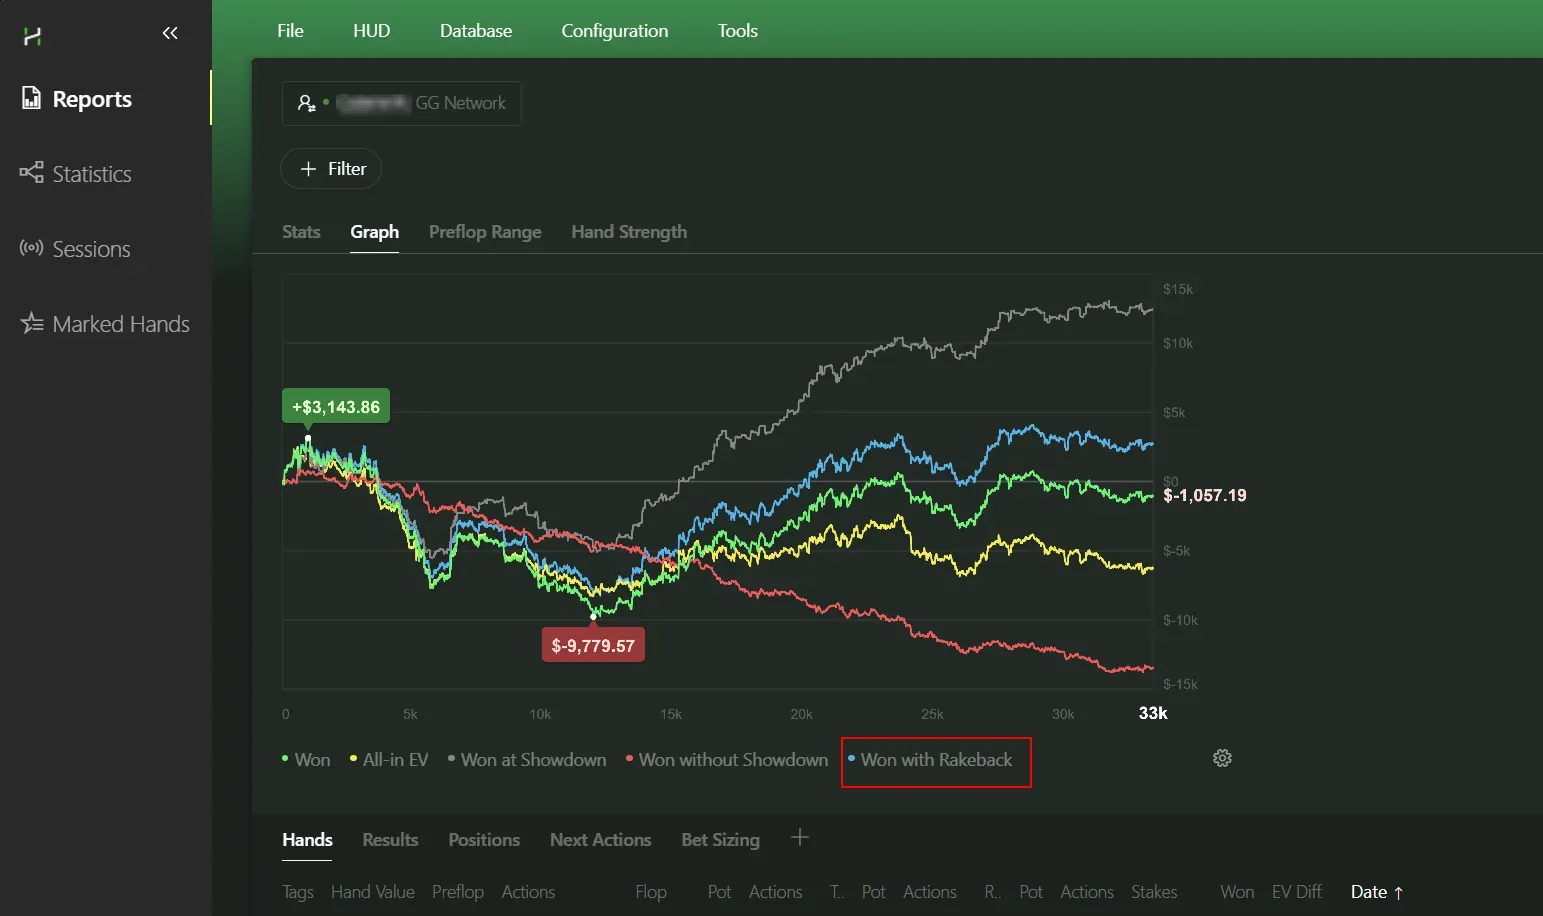Add a new report tab with plus
Image resolution: width=1543 pixels, height=916 pixels.
coord(799,838)
